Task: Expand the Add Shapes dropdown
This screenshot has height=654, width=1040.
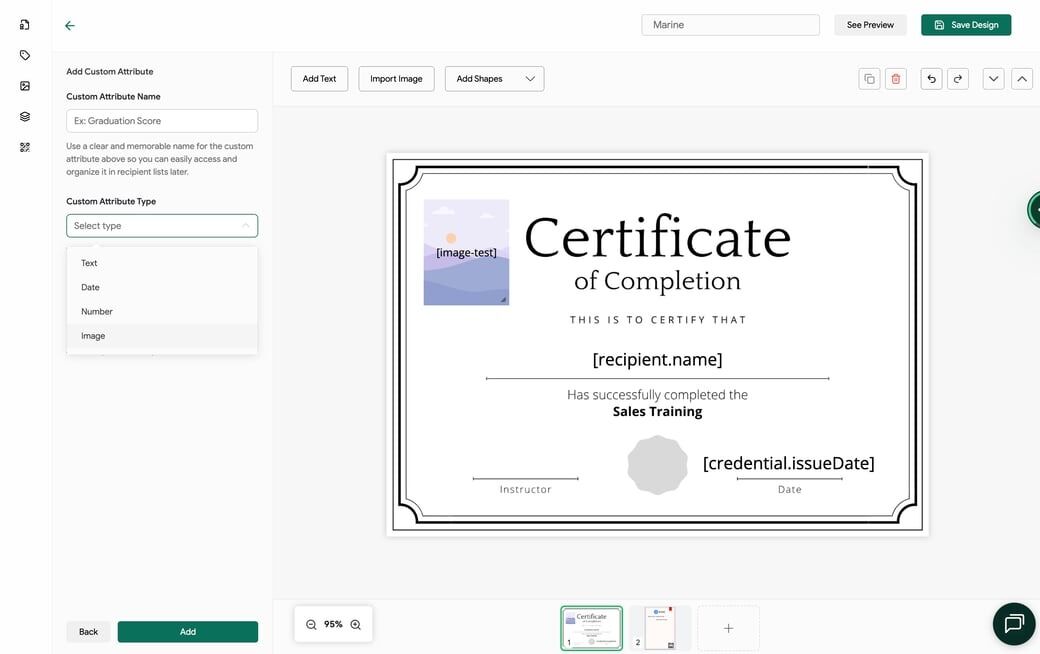Action: click(494, 79)
